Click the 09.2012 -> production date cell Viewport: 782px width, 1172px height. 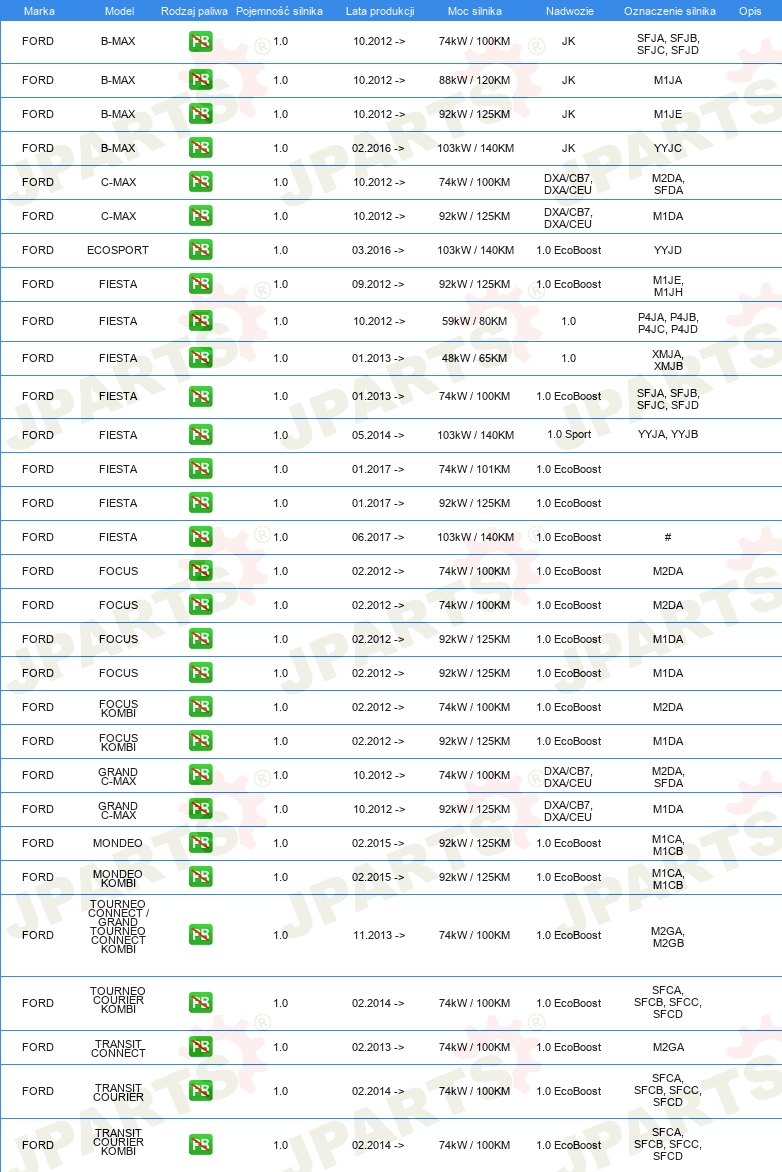click(x=378, y=285)
